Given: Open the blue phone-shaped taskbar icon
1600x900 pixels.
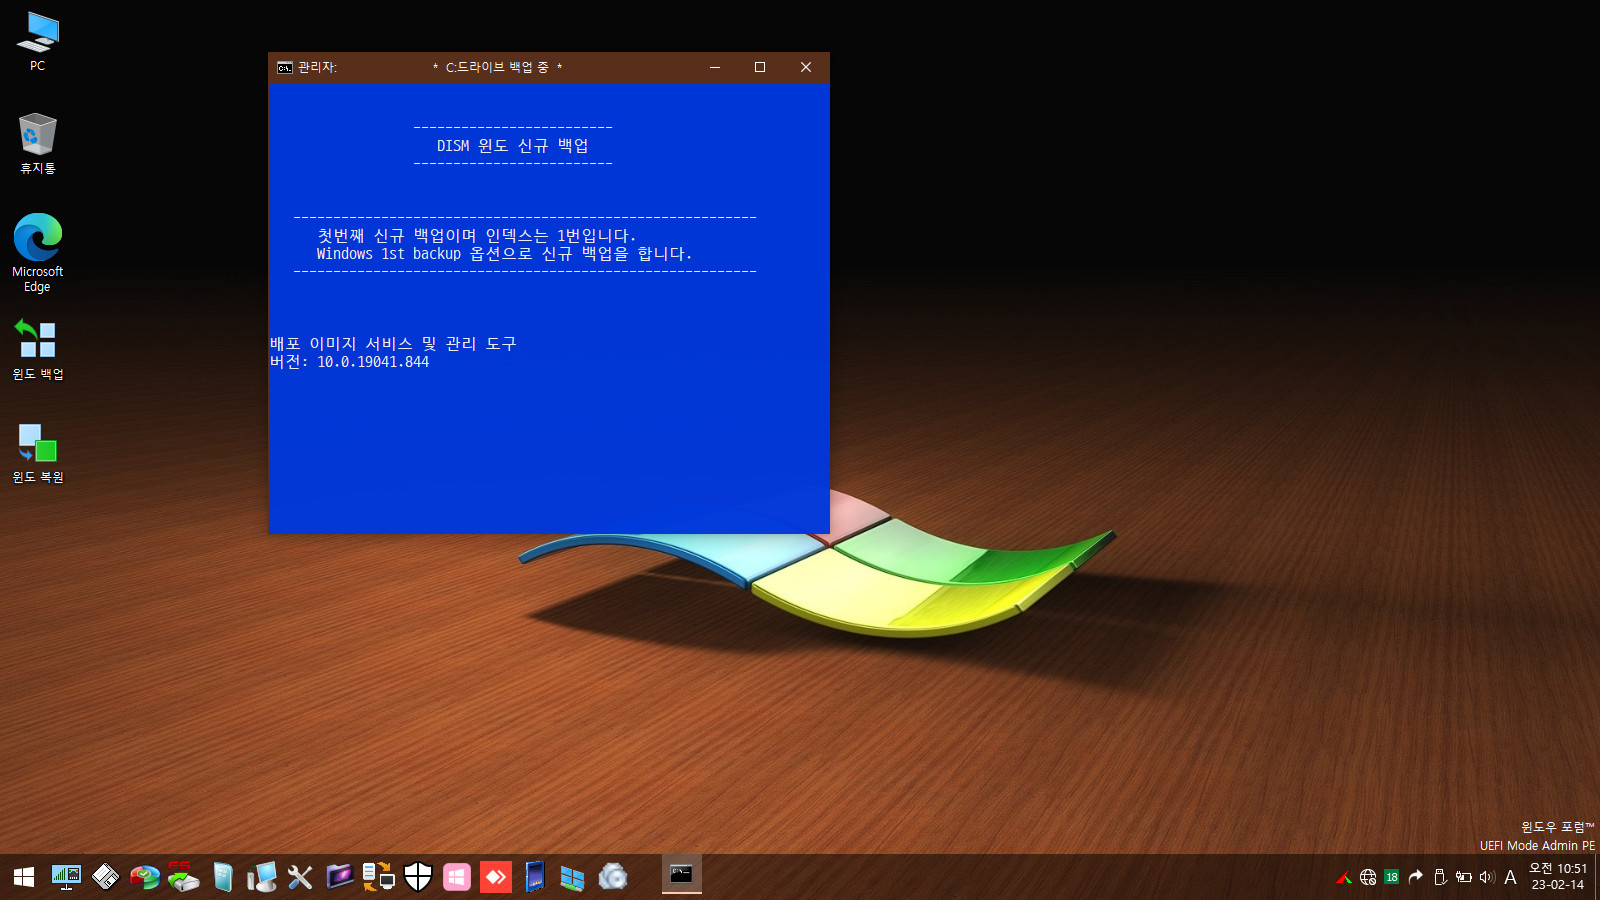Looking at the screenshot, I should coord(535,877).
